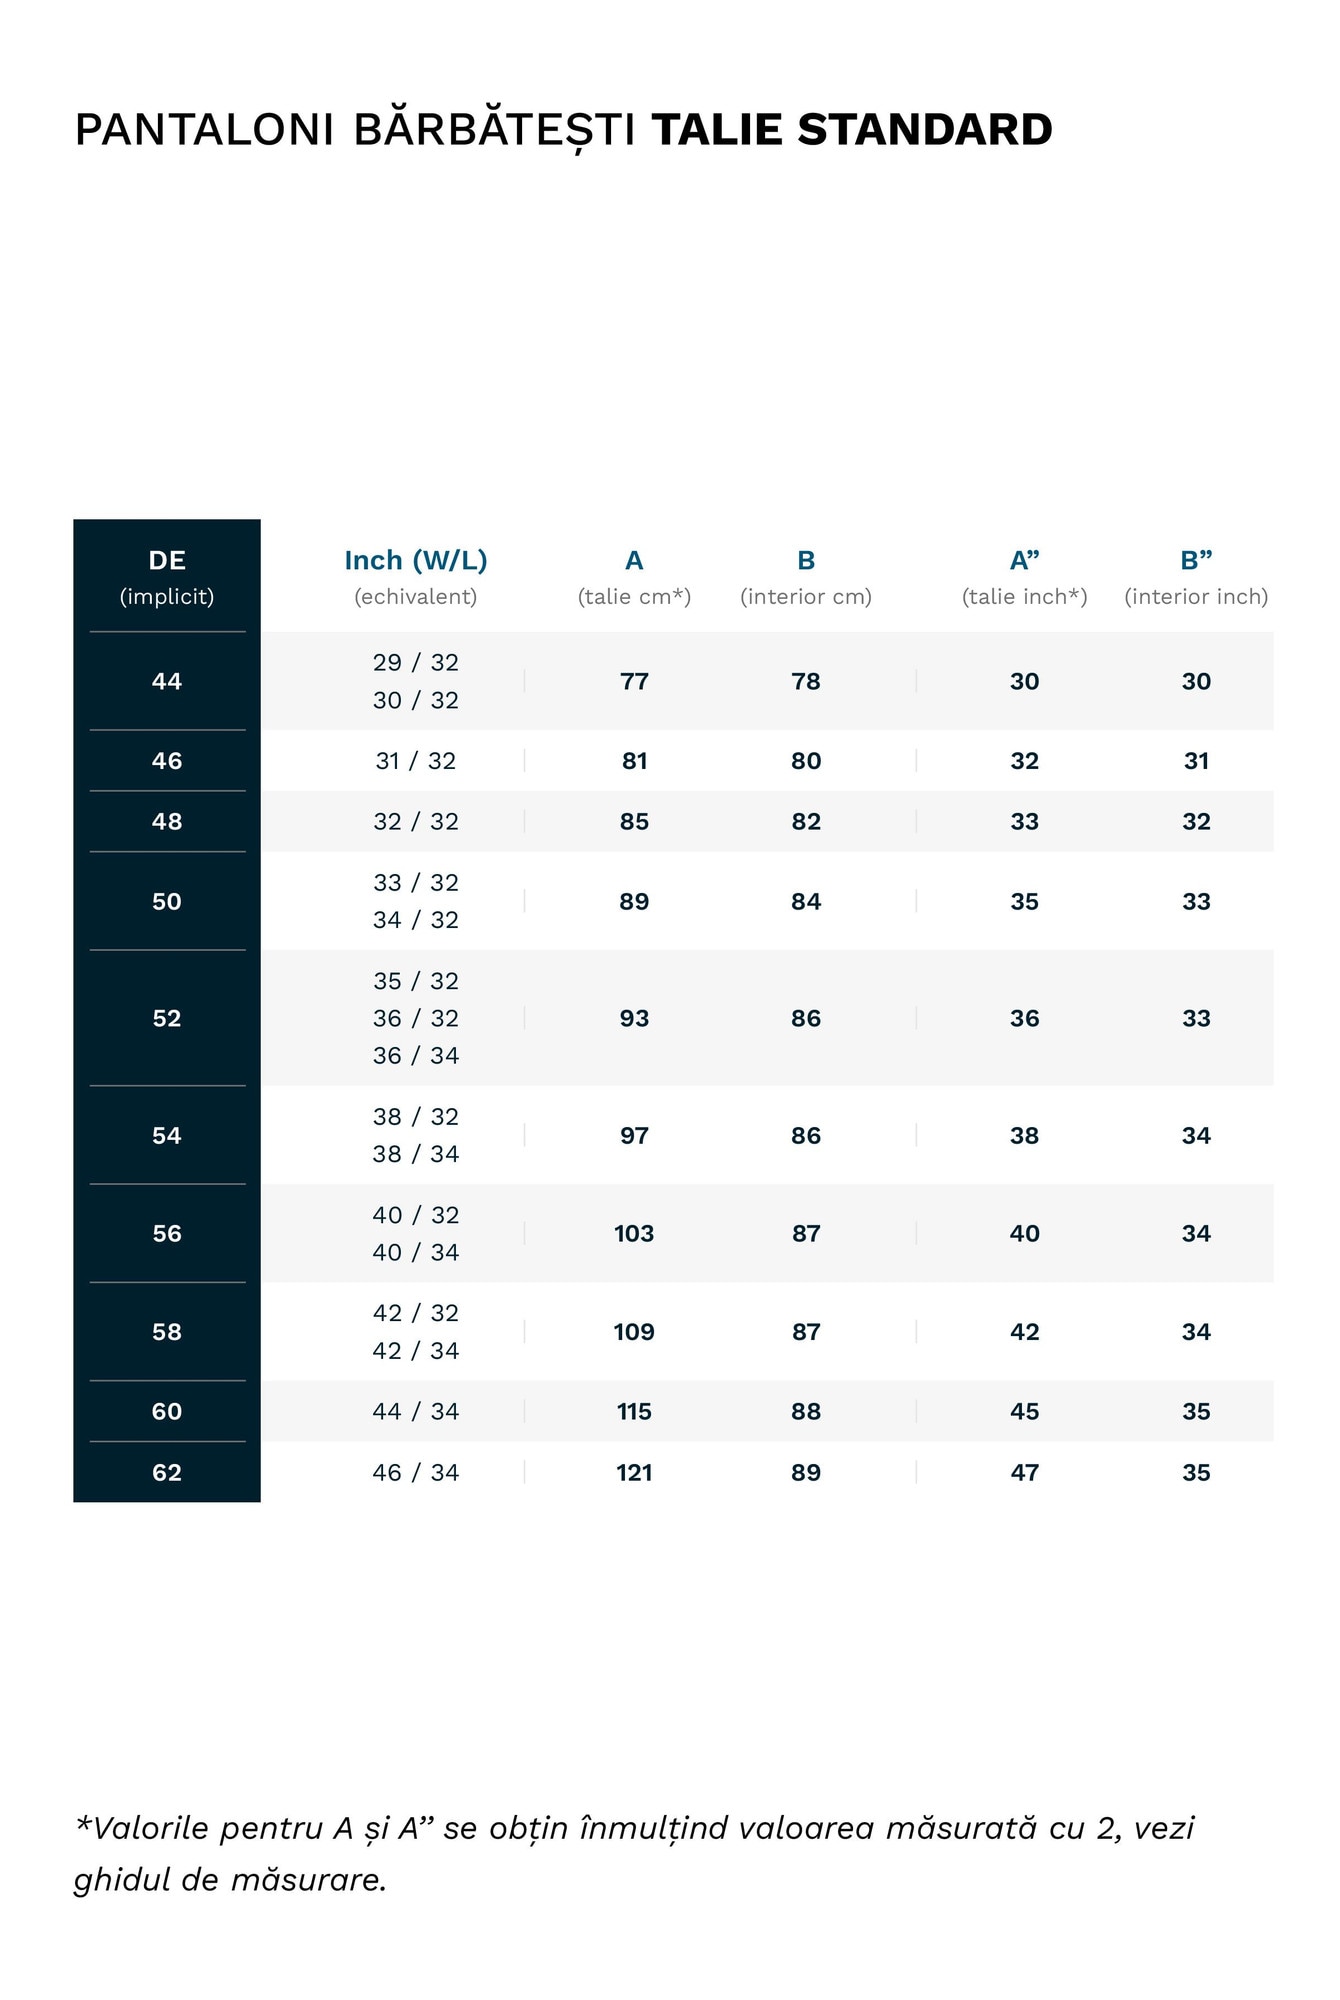The image size is (1340, 2000).
Task: Click the 36 / 34 inch size entry
Action: 415,1055
